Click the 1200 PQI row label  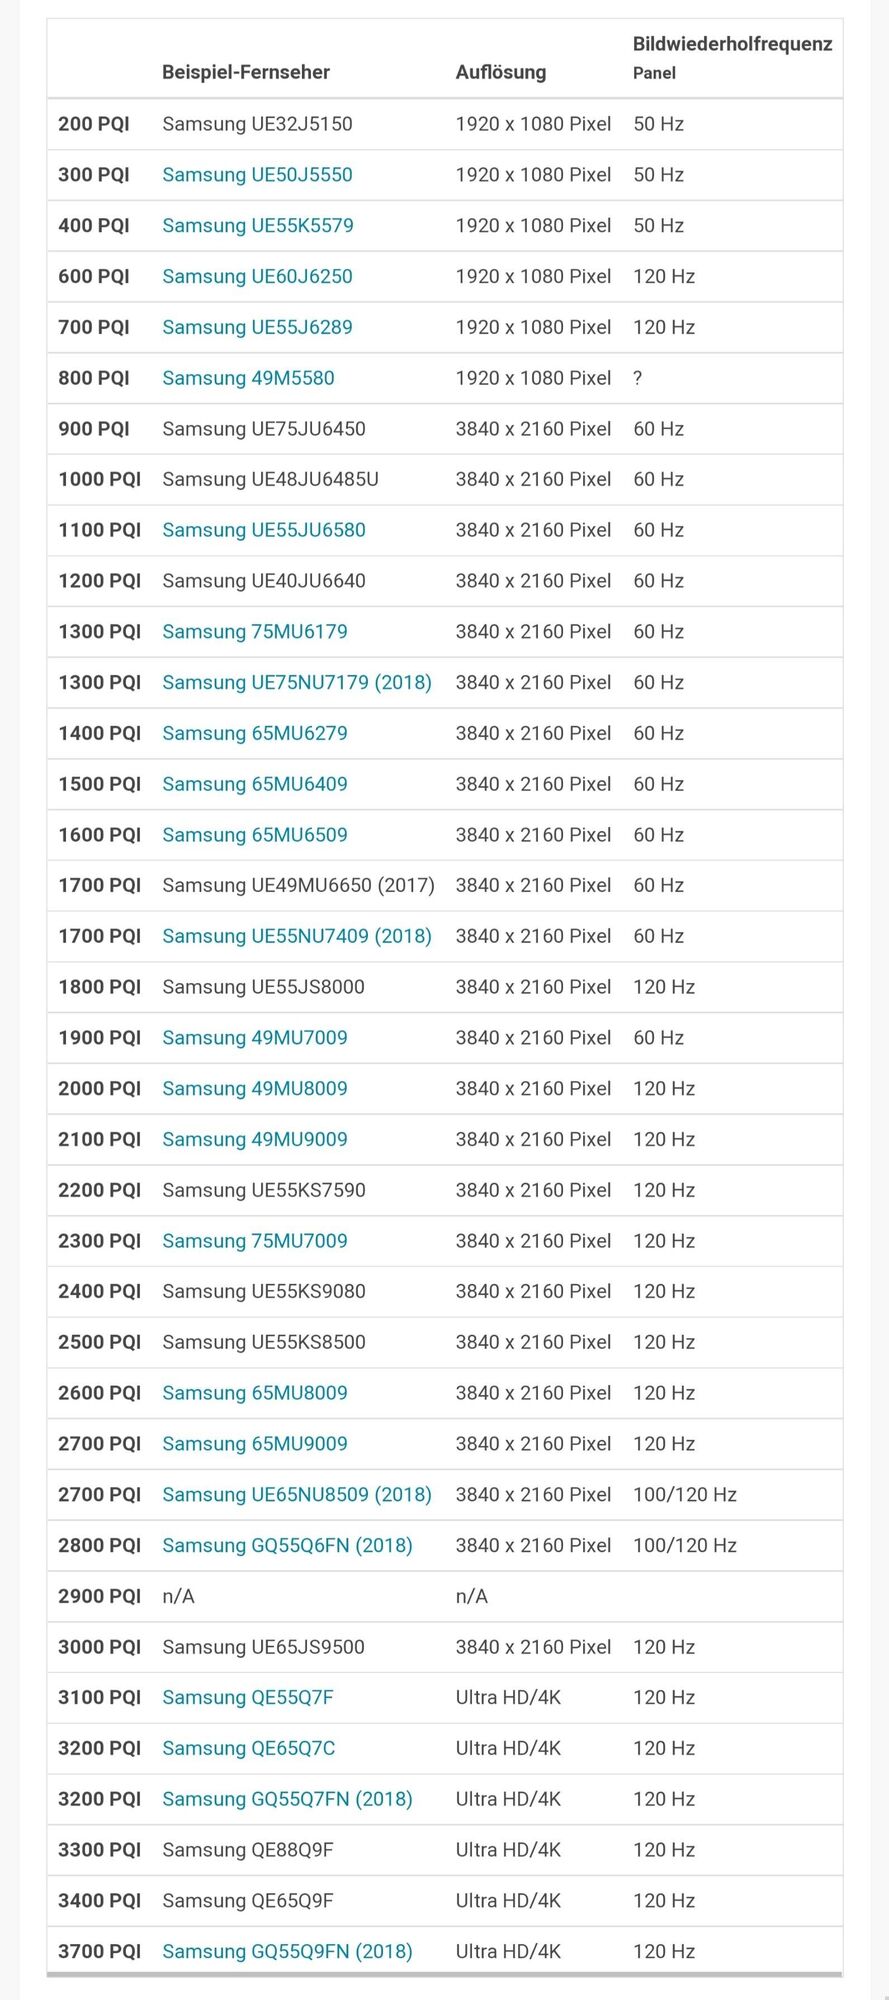(100, 581)
